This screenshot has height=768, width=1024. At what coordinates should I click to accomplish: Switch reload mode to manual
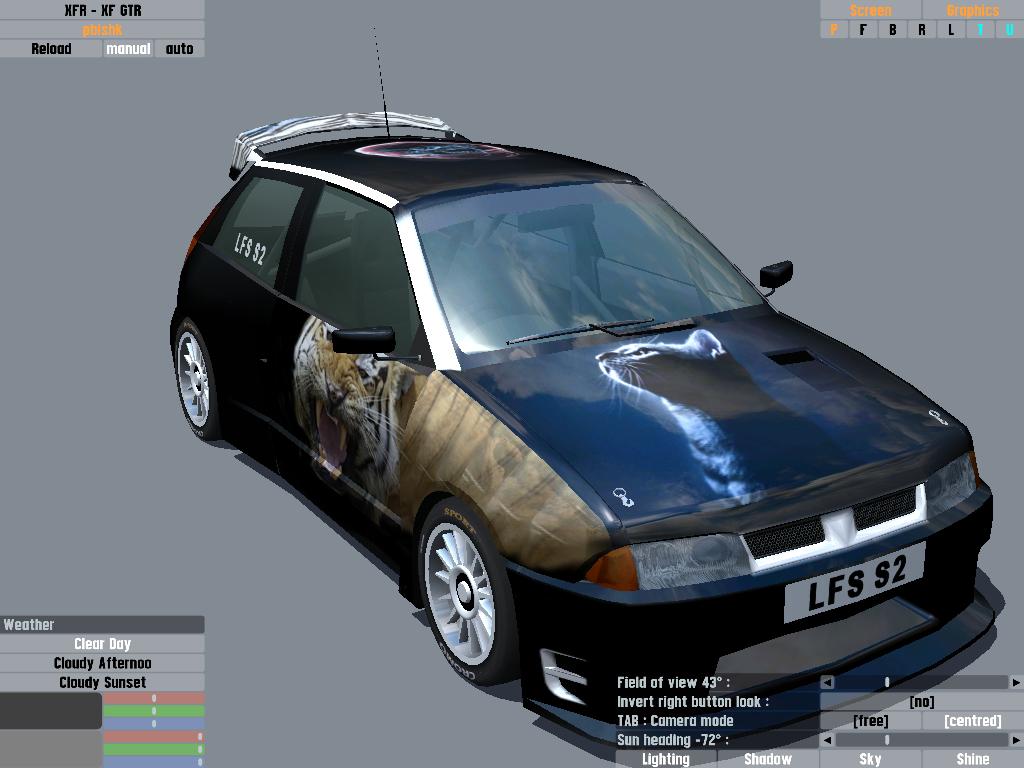click(x=128, y=48)
